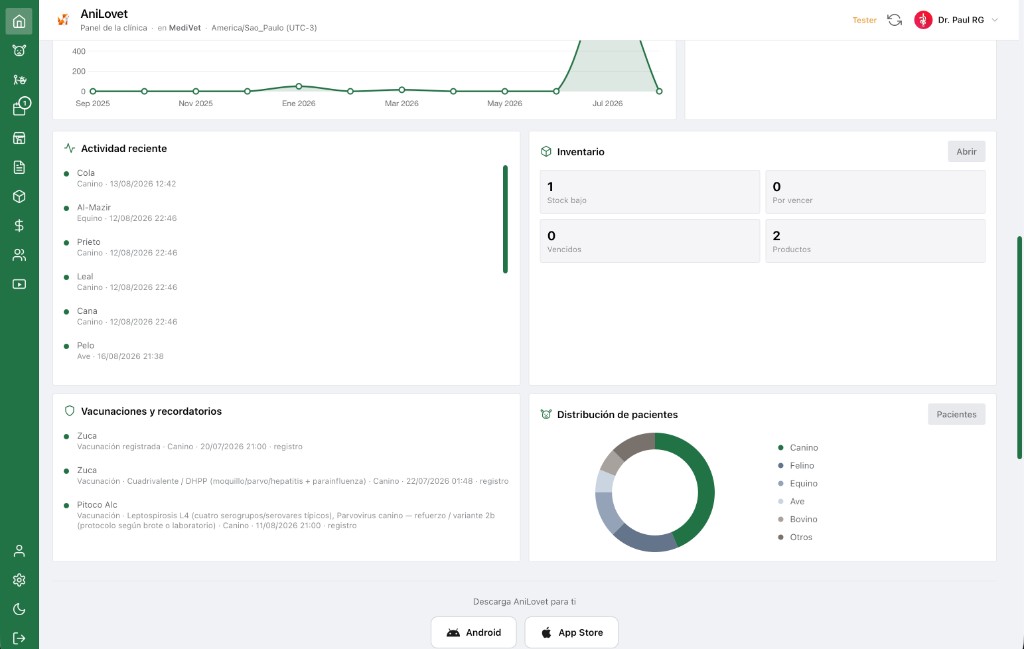Click the Actividad reciente green scrollbar
1024x649 pixels.
coord(505,219)
